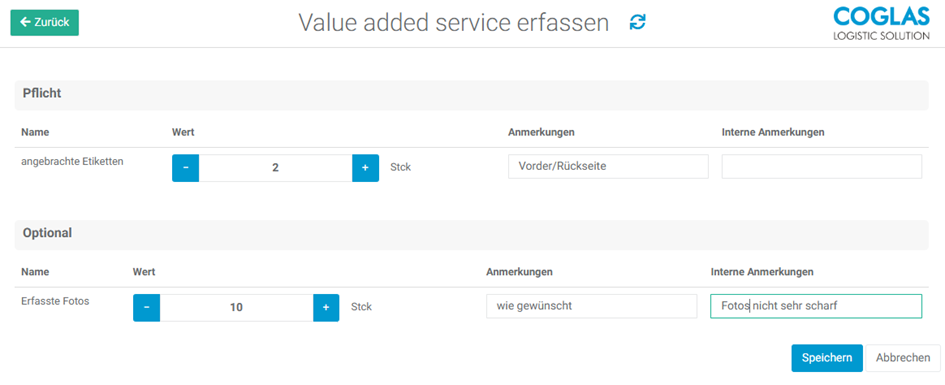Click the 'angebrachte Etiketten' row name

coord(72,161)
